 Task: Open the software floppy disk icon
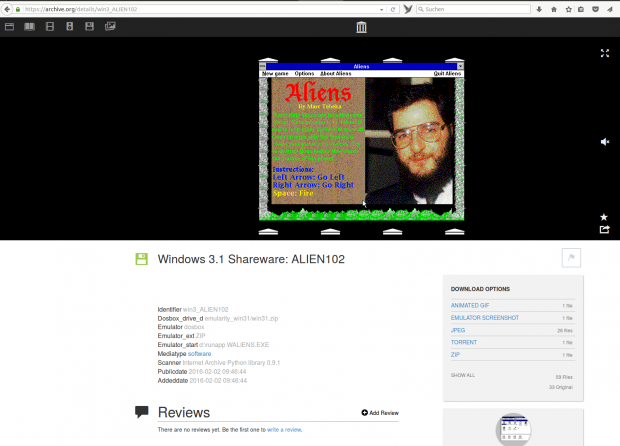[89, 26]
